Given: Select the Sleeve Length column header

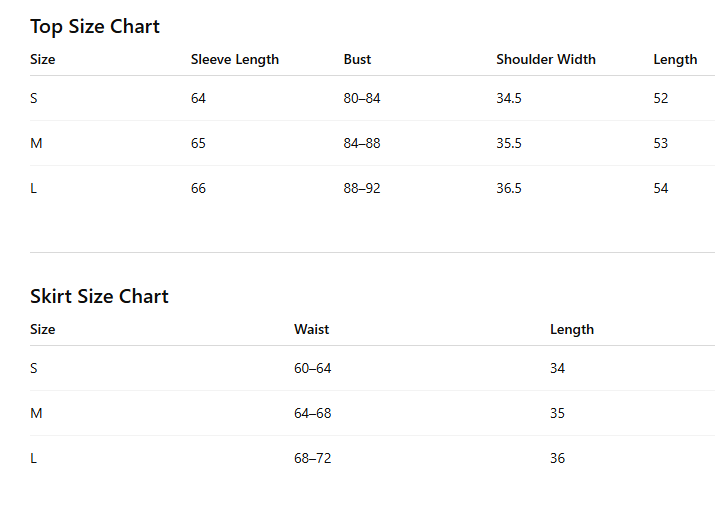Looking at the screenshot, I should click(235, 60).
